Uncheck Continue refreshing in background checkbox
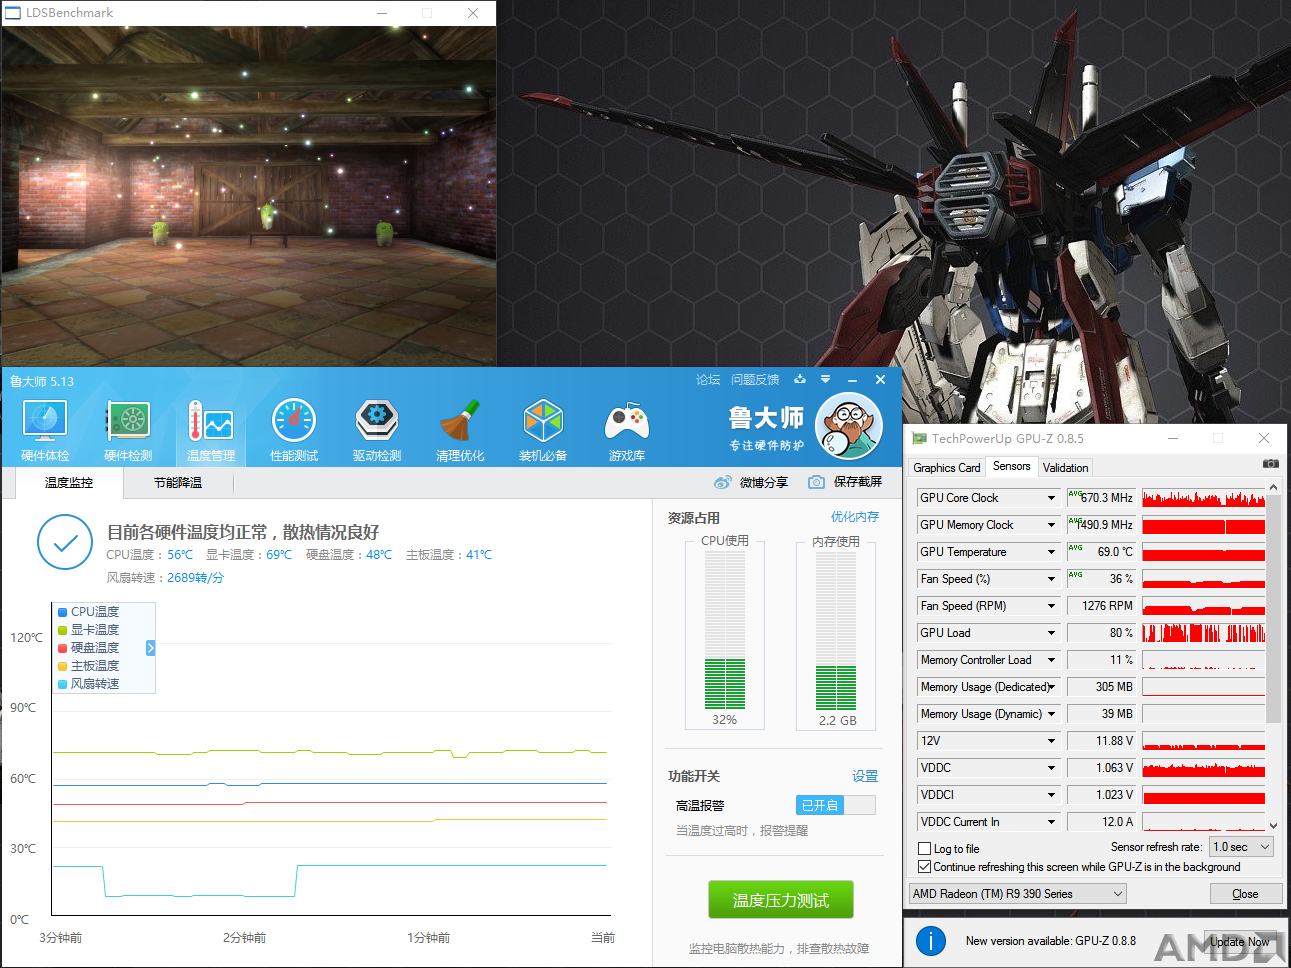 [925, 867]
